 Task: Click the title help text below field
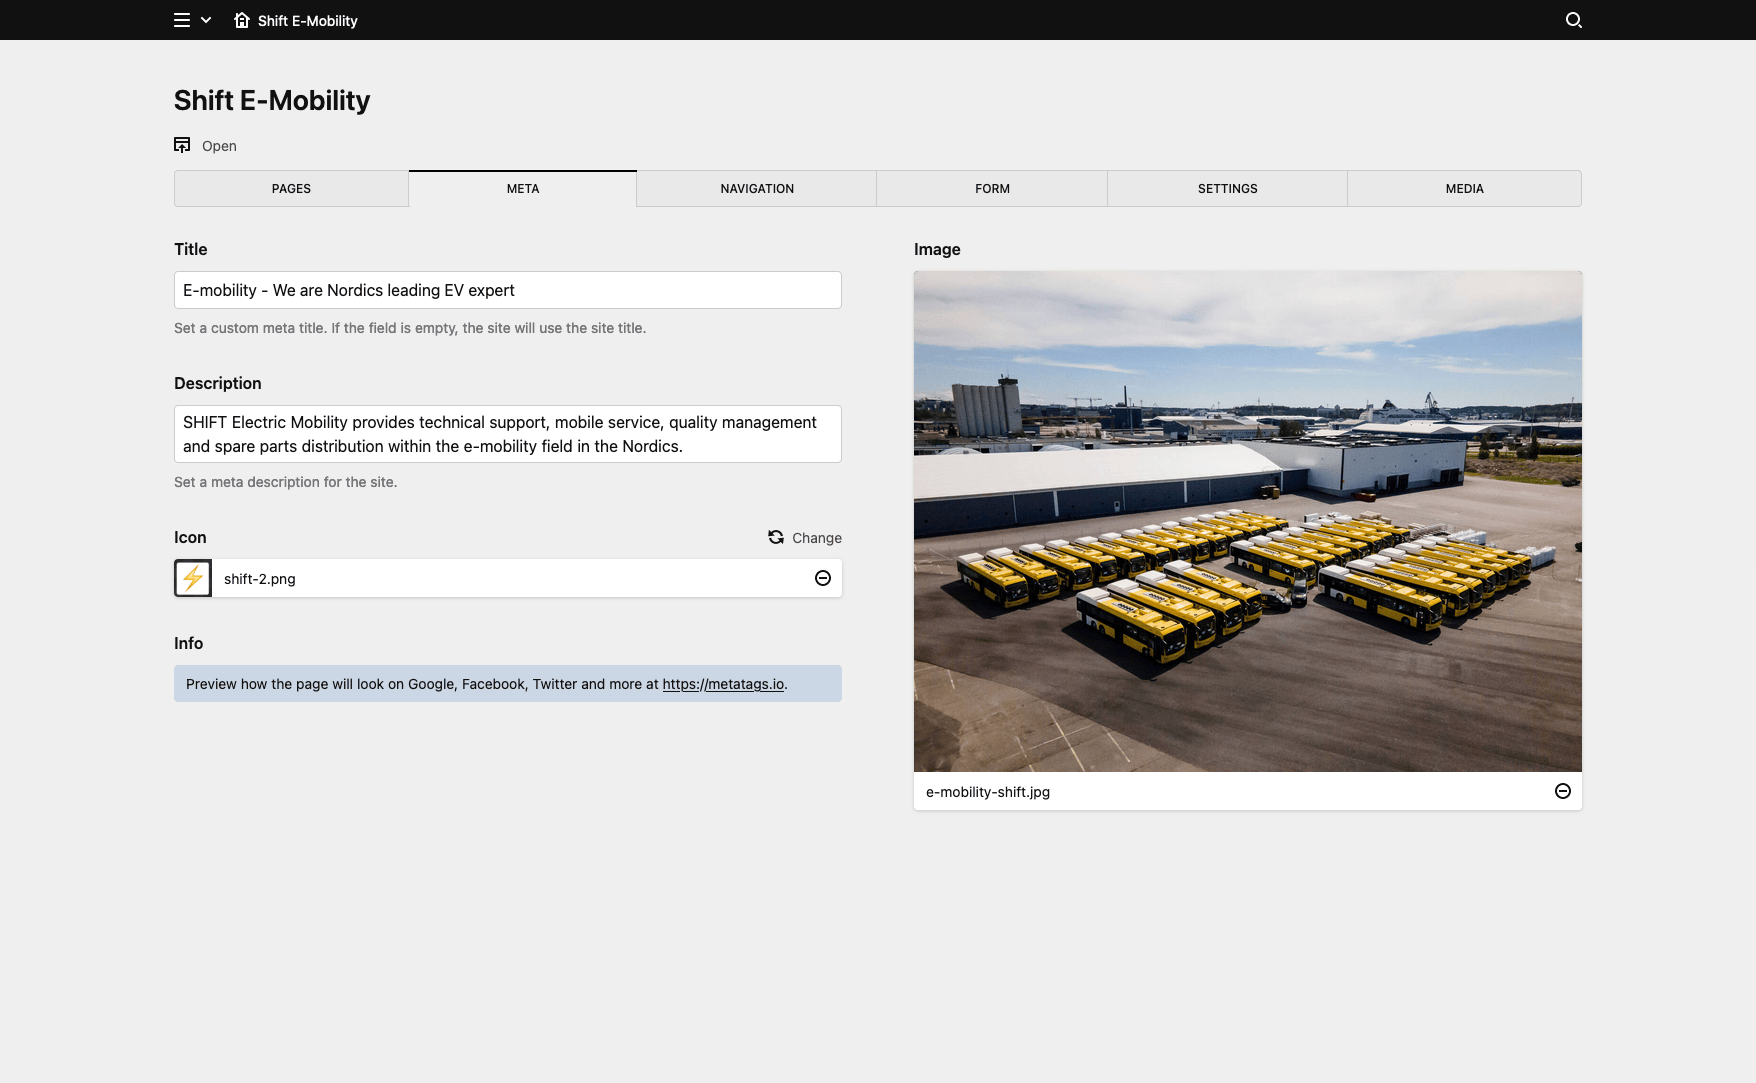click(x=410, y=328)
